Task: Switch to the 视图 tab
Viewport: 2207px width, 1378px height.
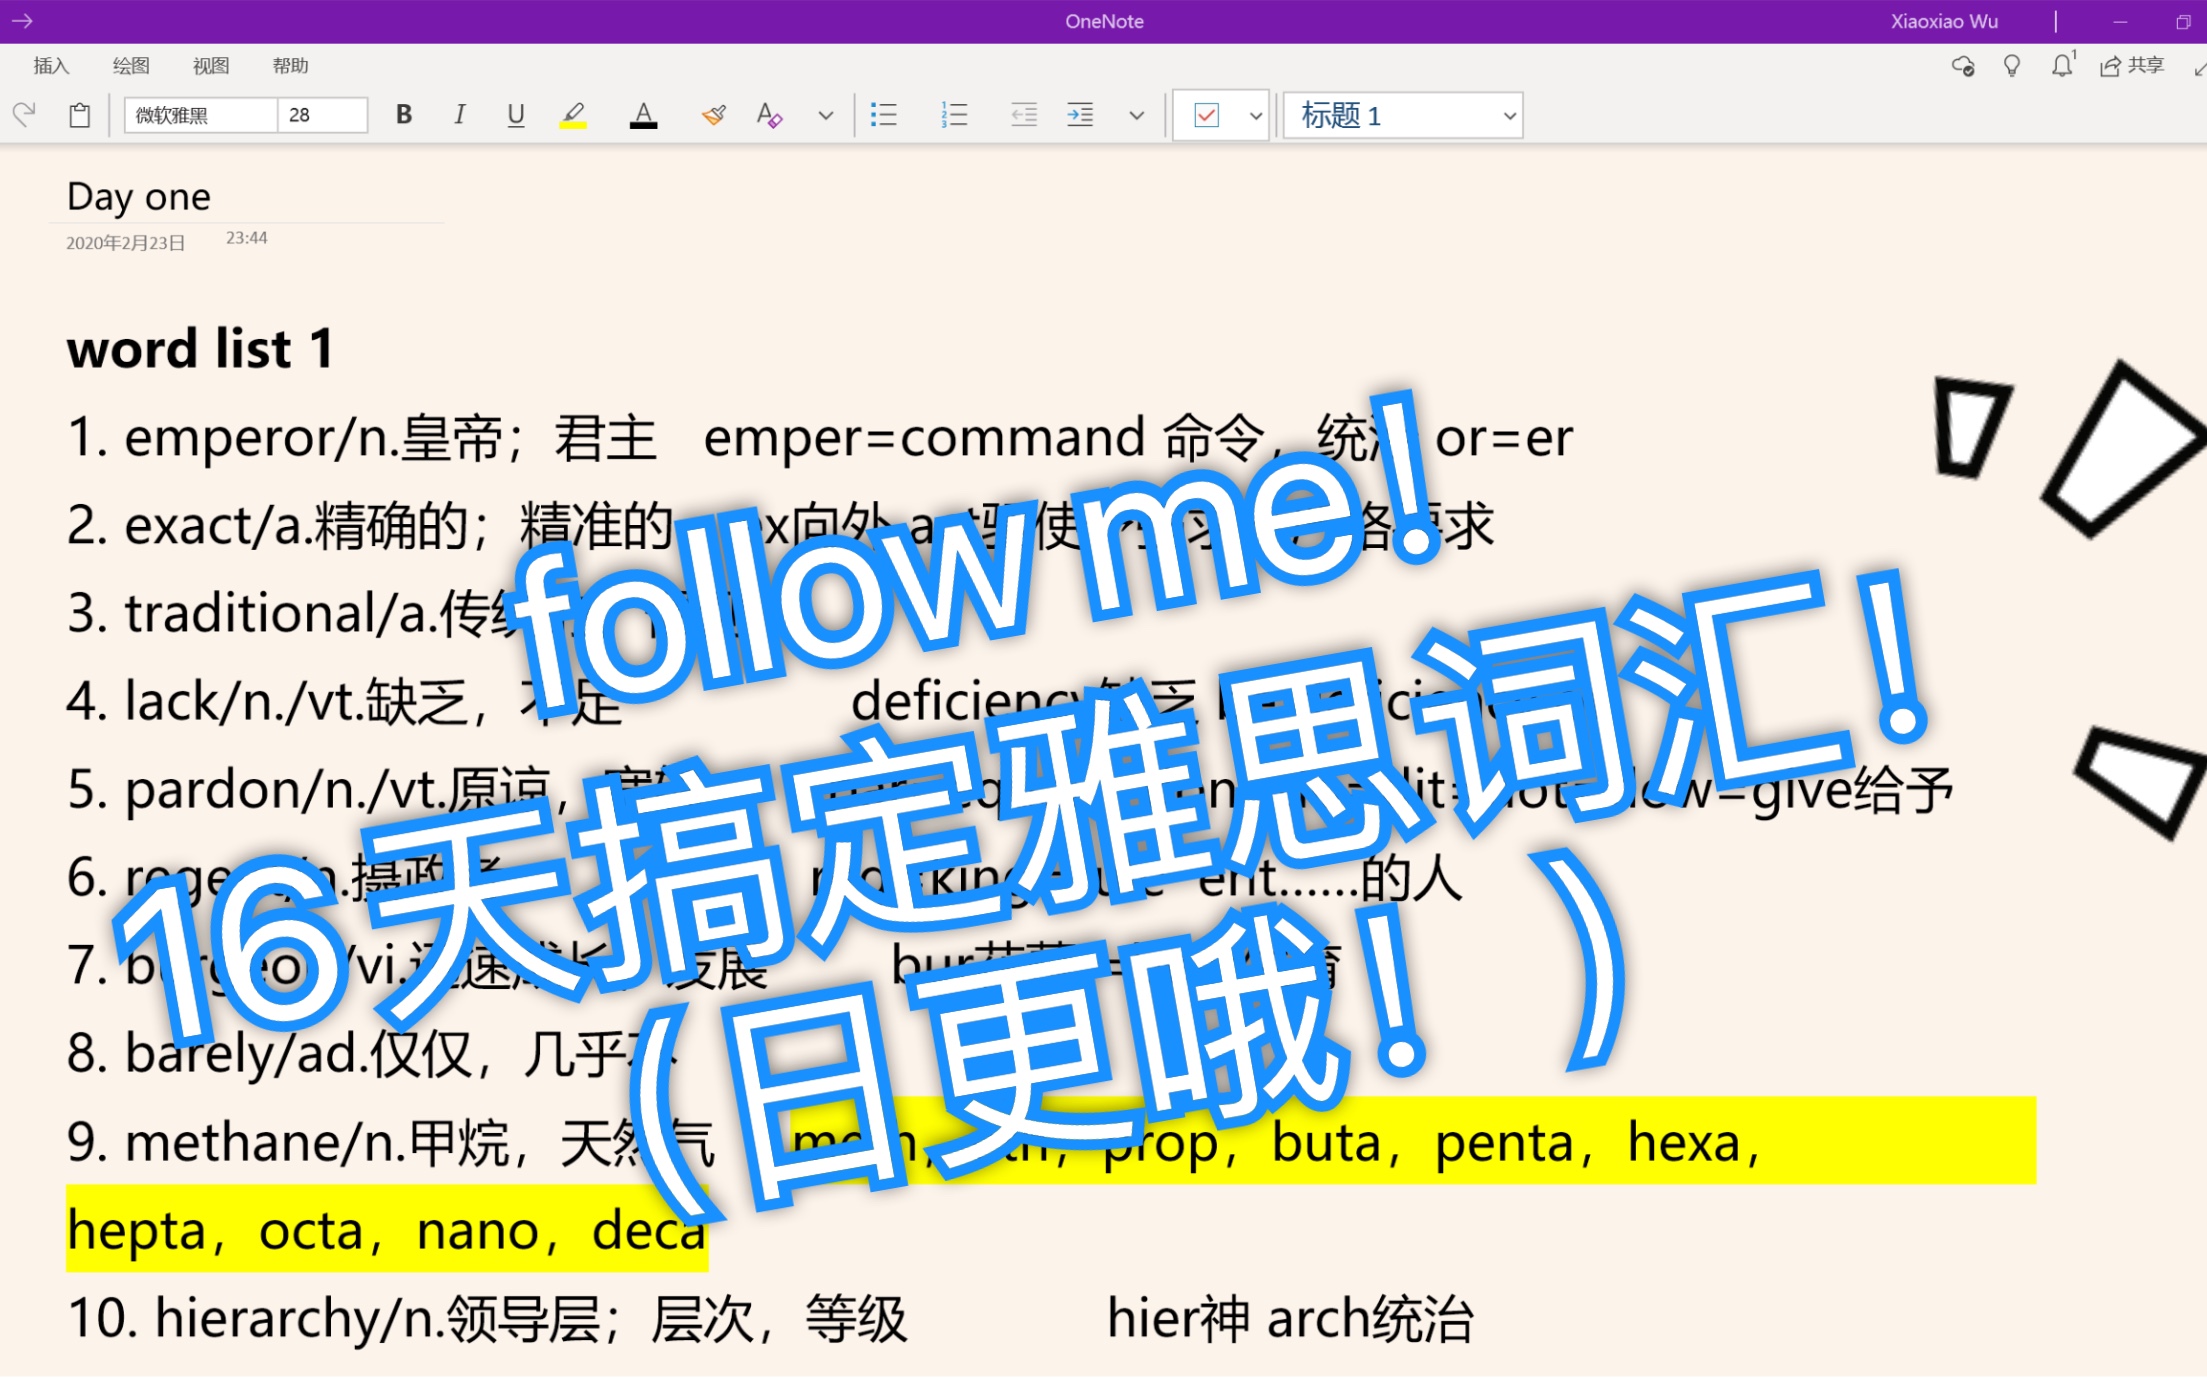Action: click(x=211, y=66)
